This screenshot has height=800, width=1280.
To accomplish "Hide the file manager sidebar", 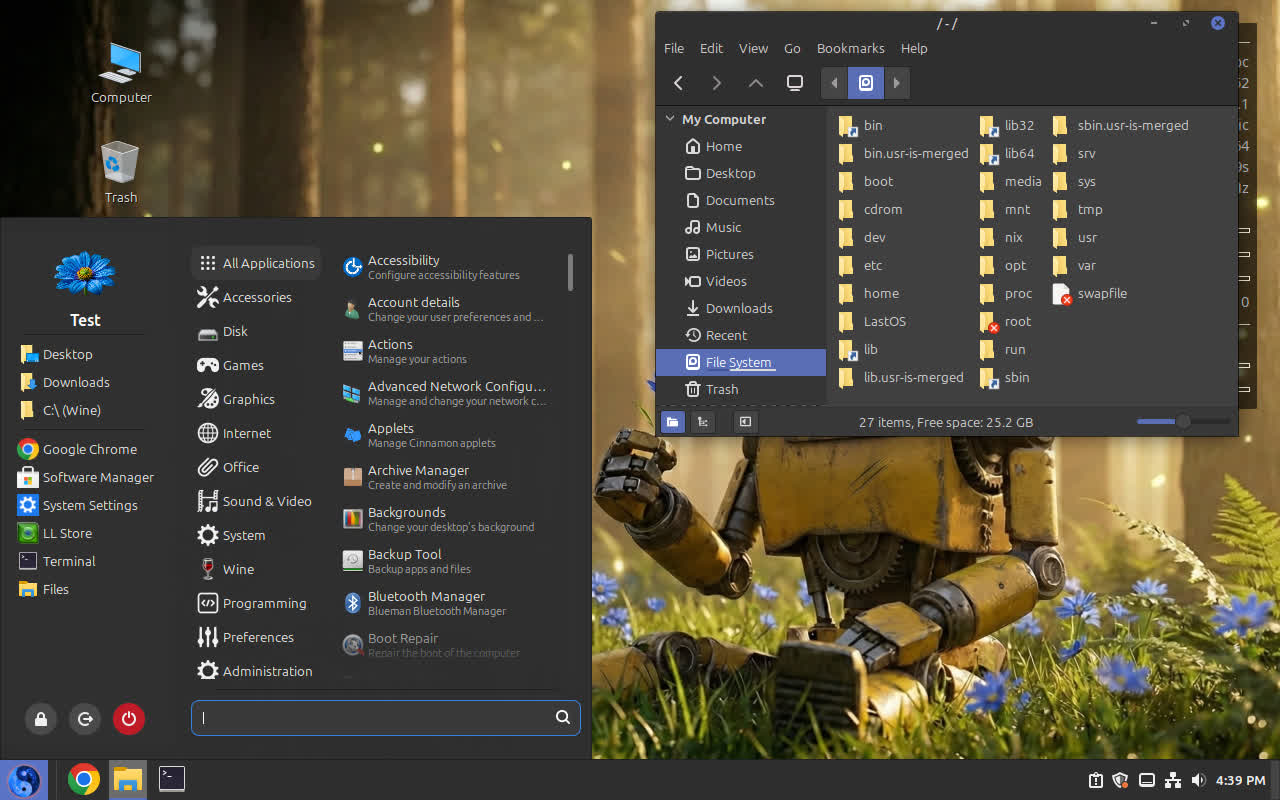I will (745, 422).
